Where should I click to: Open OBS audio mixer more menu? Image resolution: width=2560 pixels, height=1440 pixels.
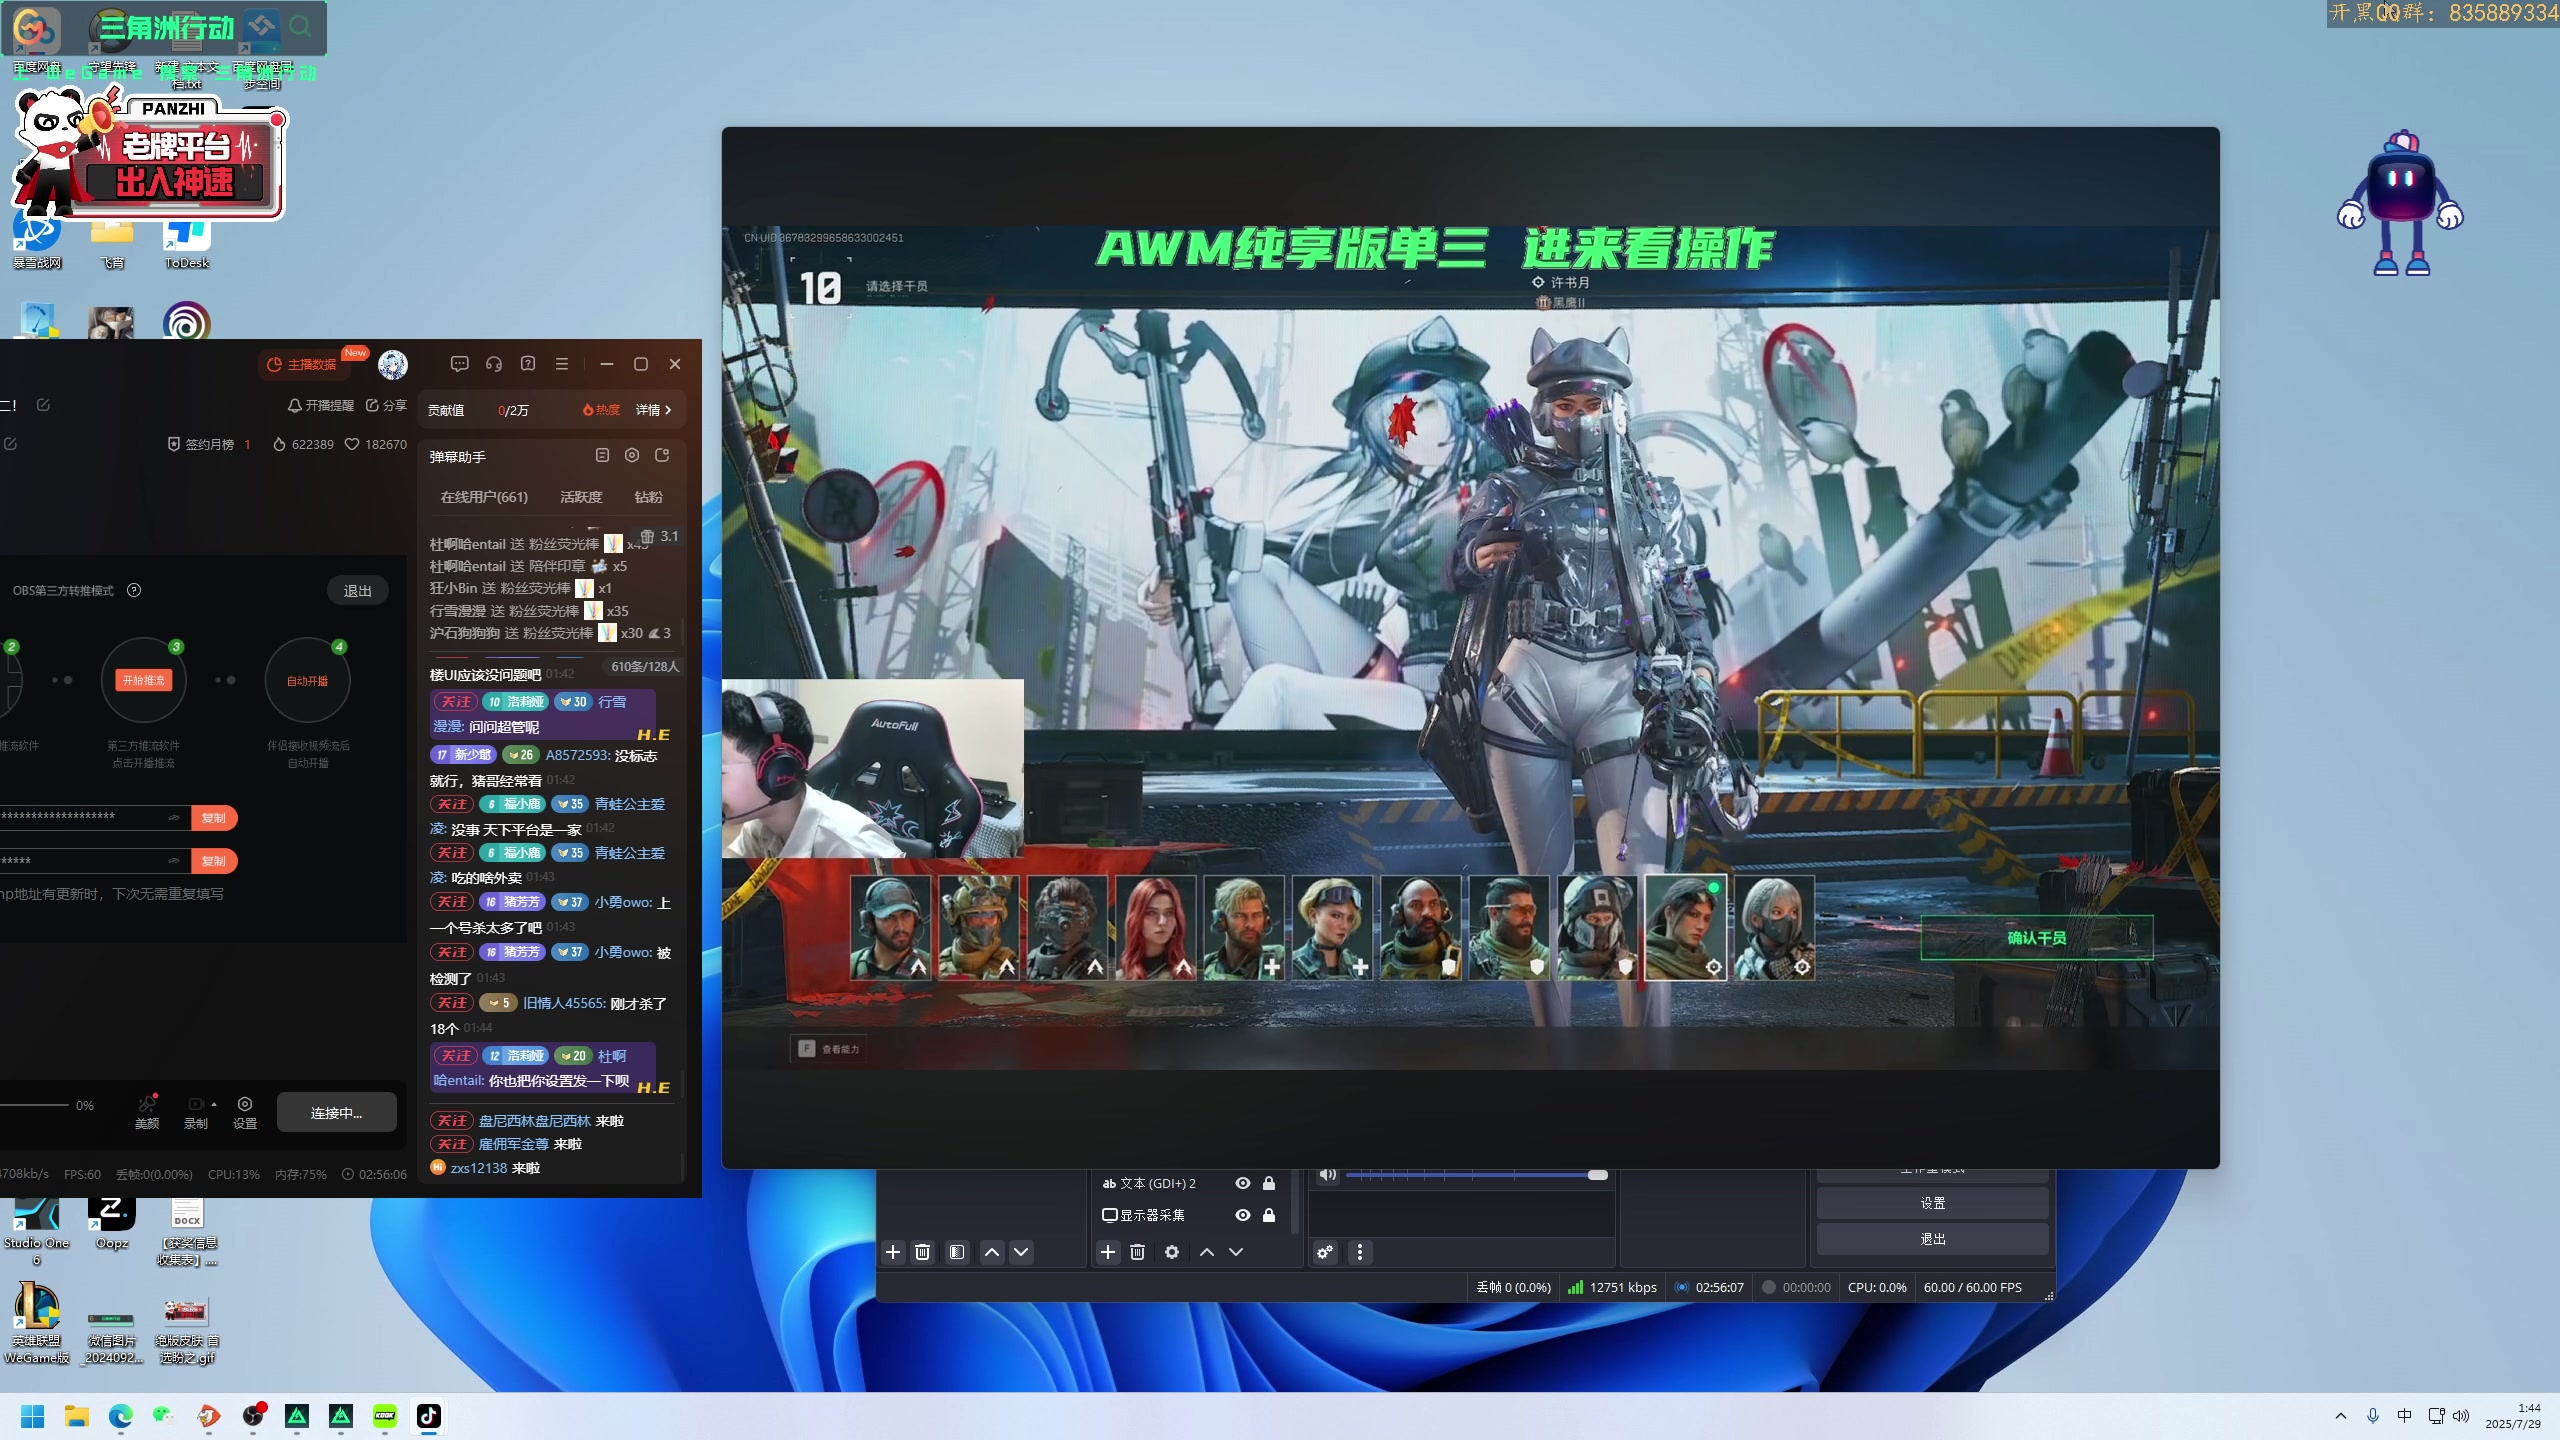(1360, 1252)
